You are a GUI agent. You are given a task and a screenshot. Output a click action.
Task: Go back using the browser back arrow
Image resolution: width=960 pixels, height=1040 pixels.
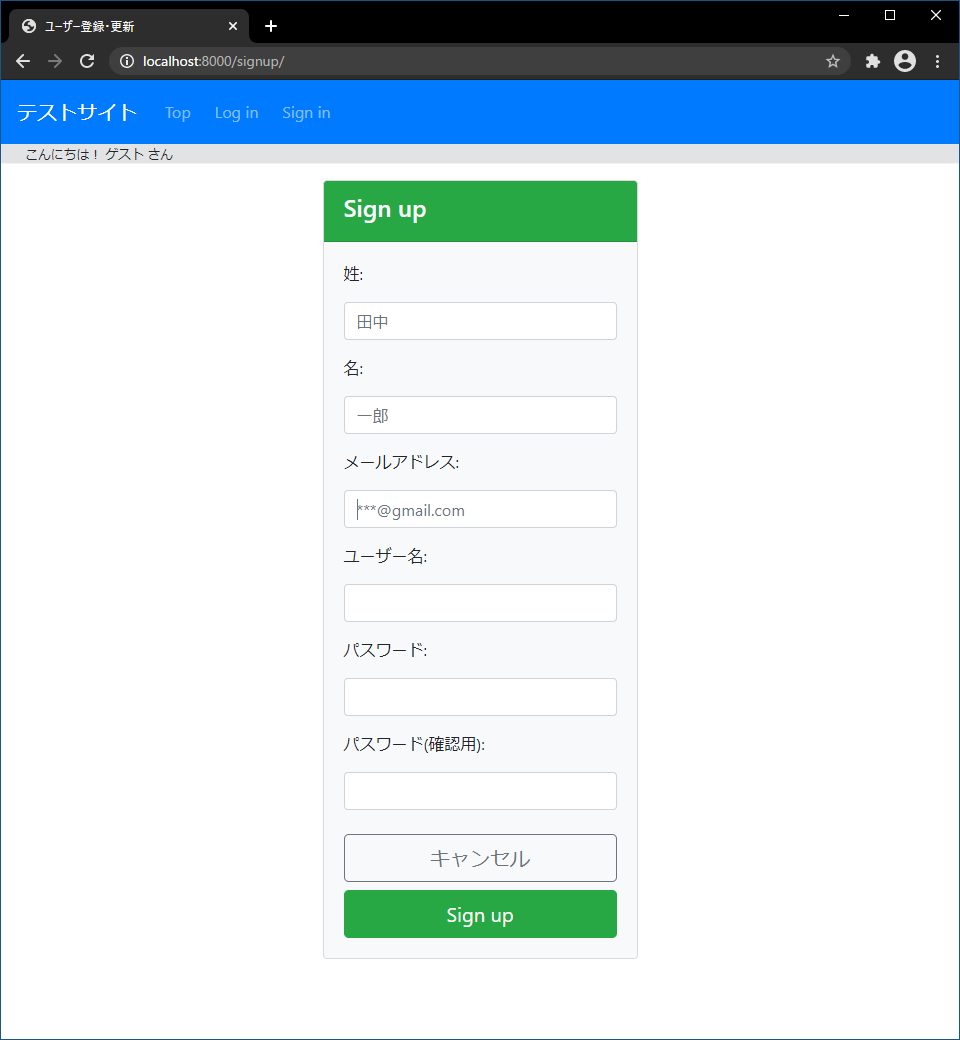coord(23,61)
